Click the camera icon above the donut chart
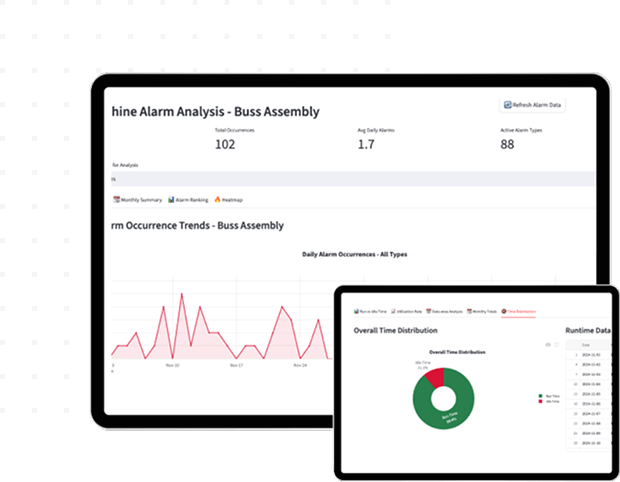This screenshot has width=620, height=482. [x=546, y=345]
